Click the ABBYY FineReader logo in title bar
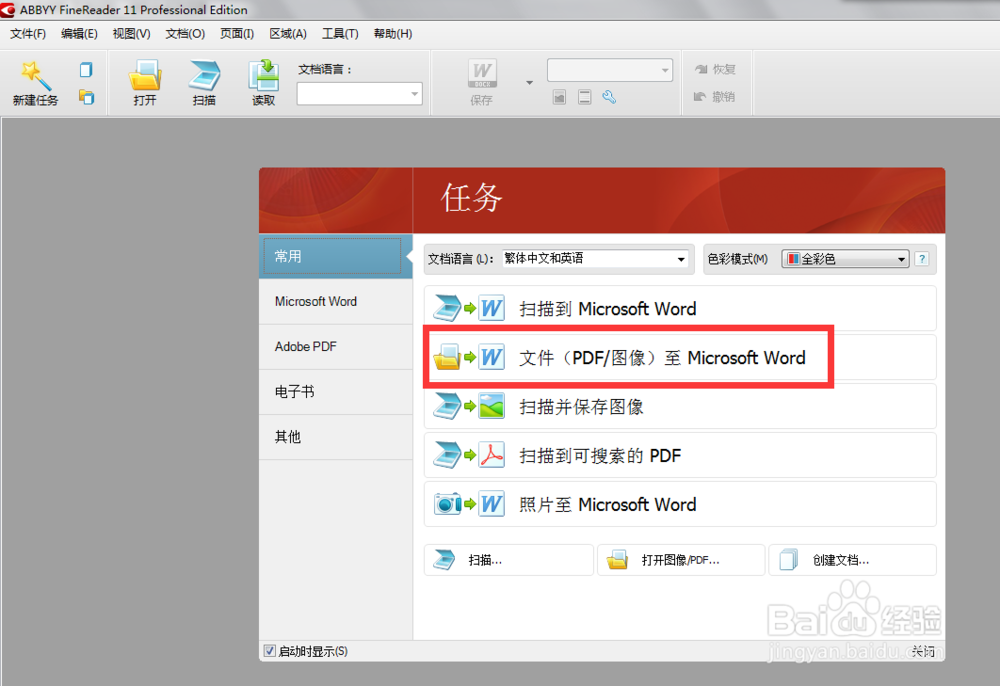The height and width of the screenshot is (686, 1000). pos(8,10)
